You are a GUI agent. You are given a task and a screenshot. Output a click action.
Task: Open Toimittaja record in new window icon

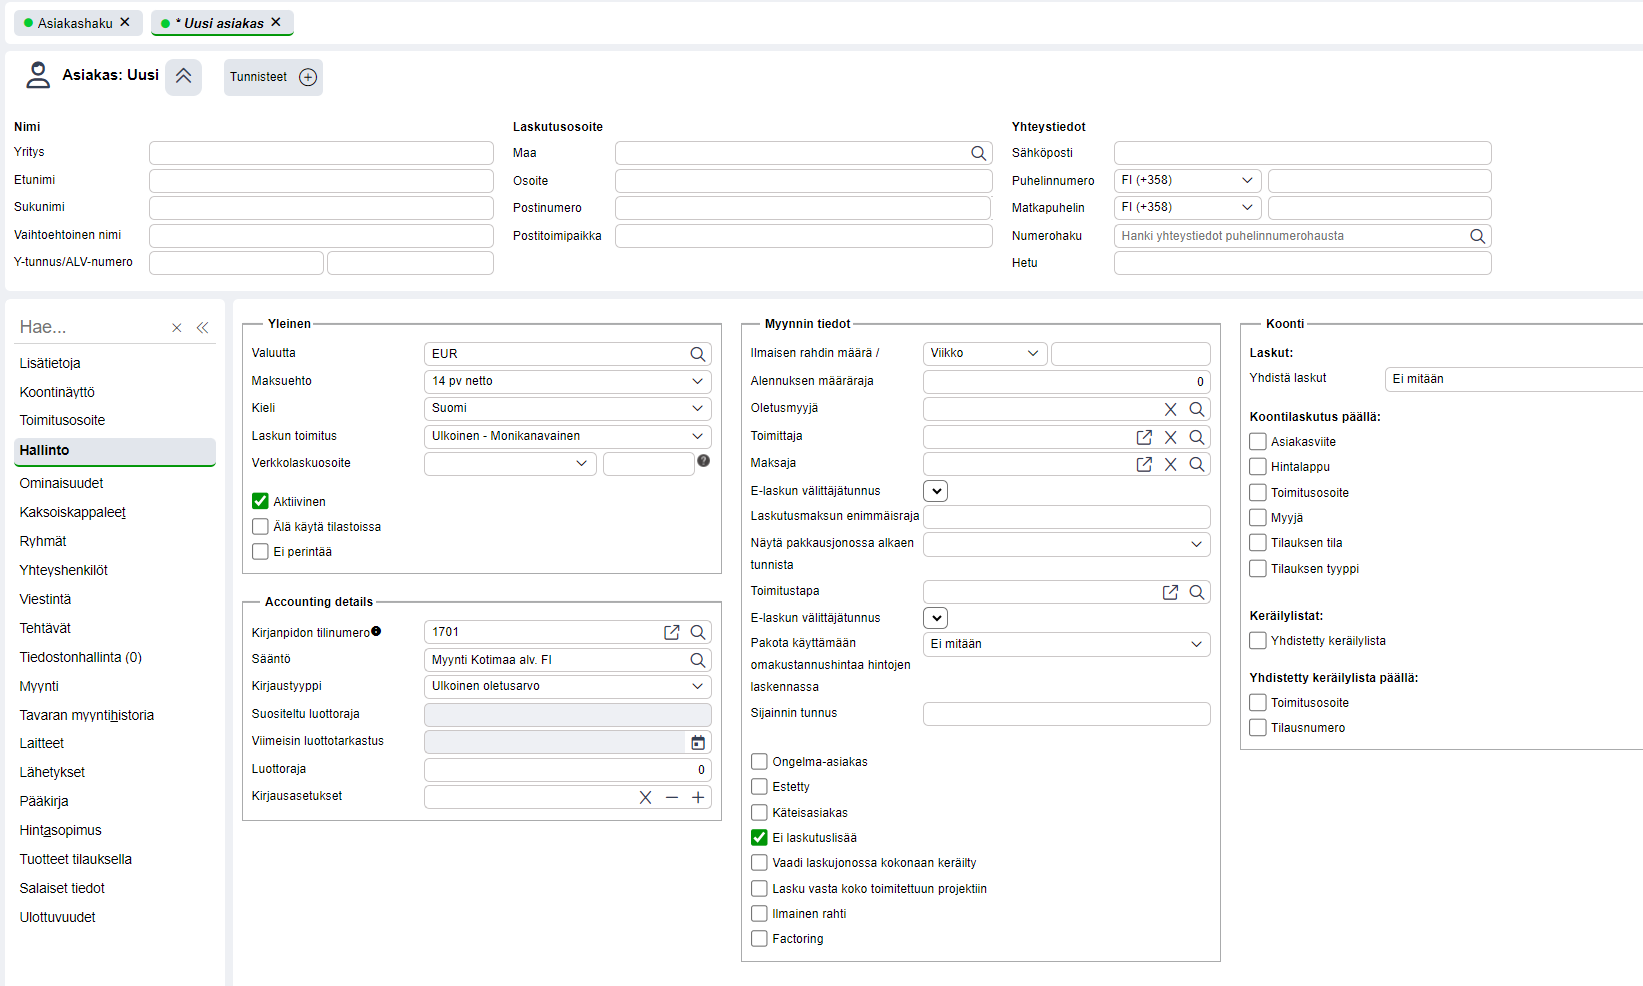[x=1144, y=437]
